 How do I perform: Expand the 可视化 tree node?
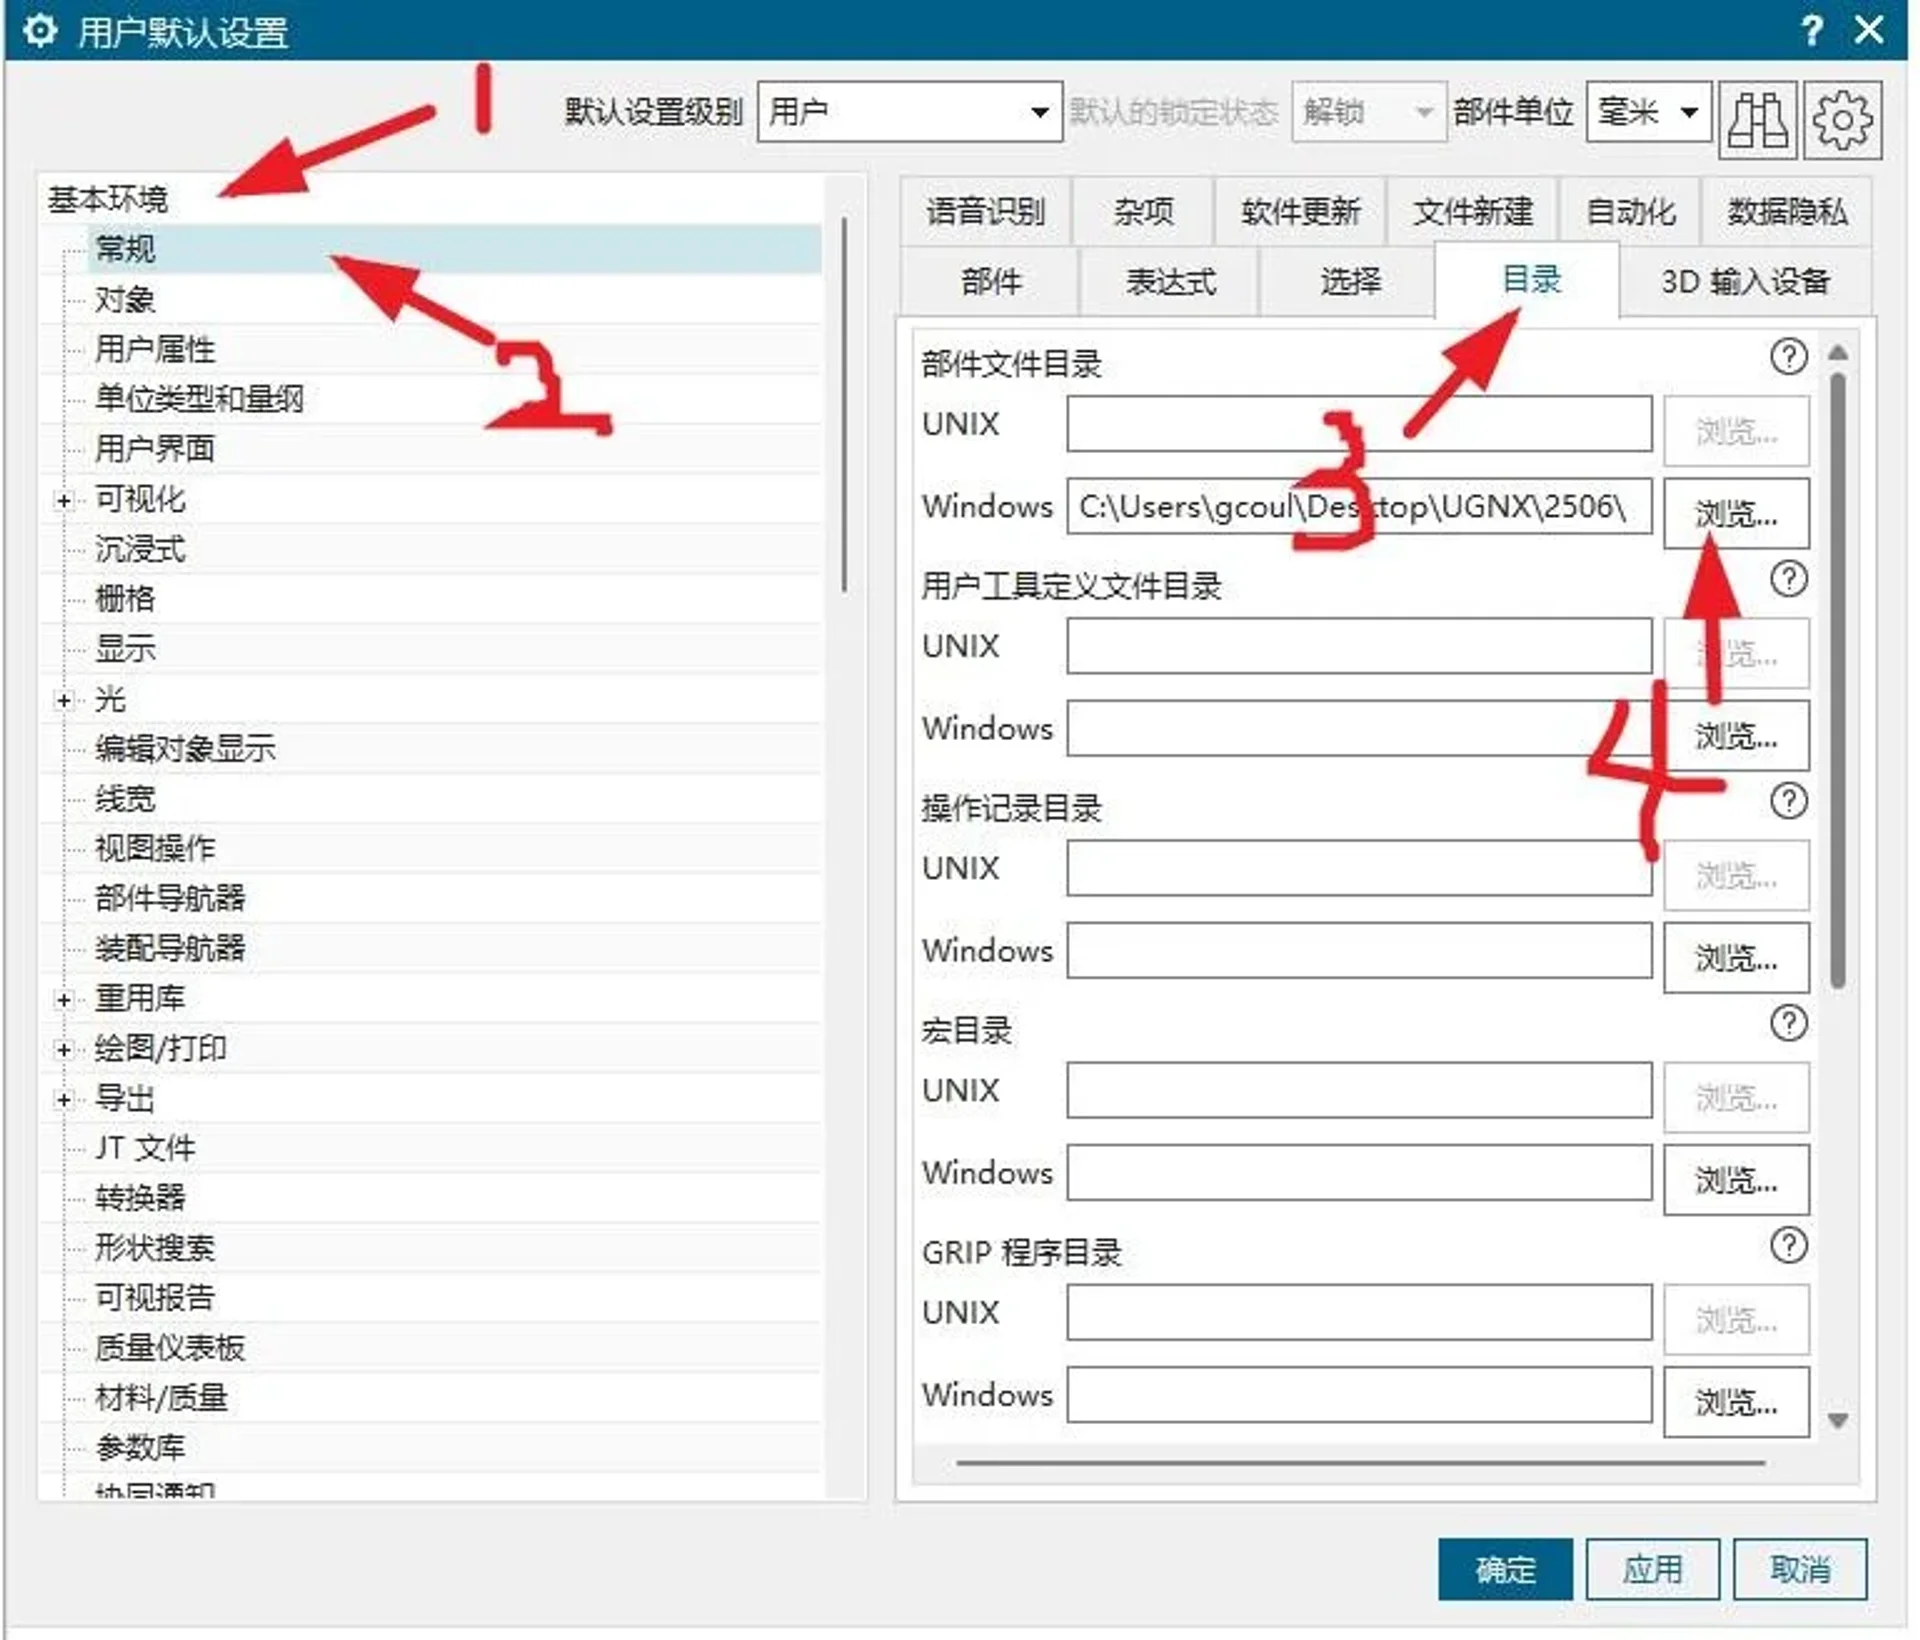pyautogui.click(x=64, y=500)
